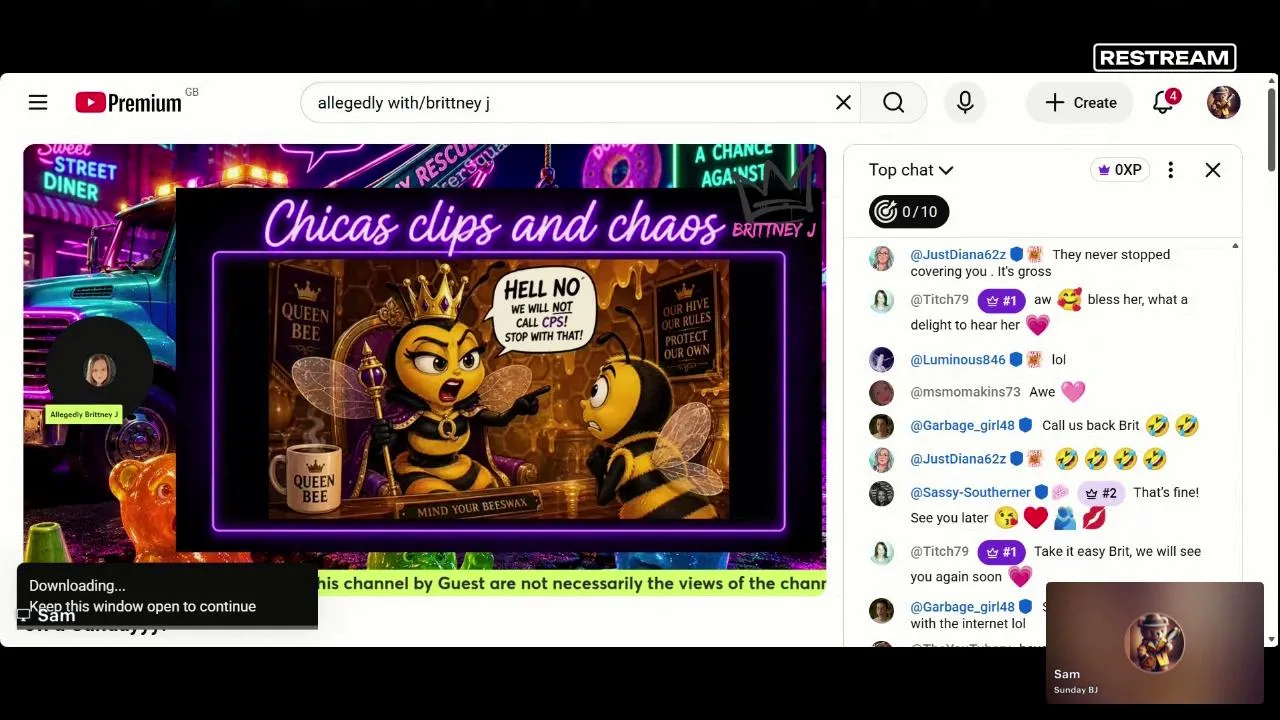
Task: Click moderator shield badge next to @Luminous846
Action: [1016, 360]
